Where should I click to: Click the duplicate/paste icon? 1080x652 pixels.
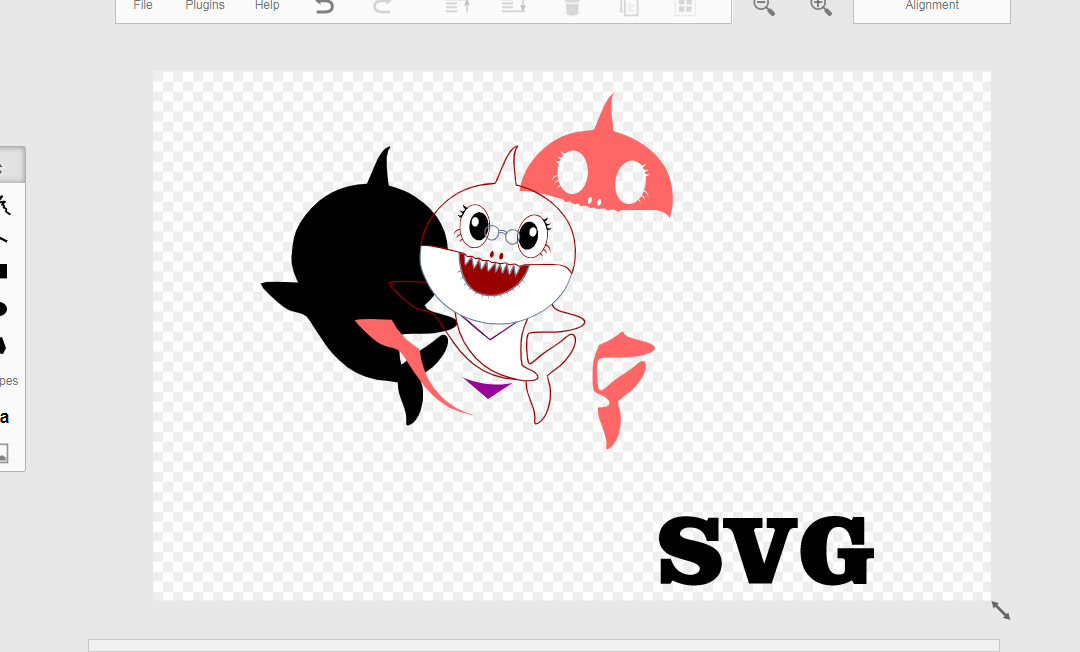629,7
